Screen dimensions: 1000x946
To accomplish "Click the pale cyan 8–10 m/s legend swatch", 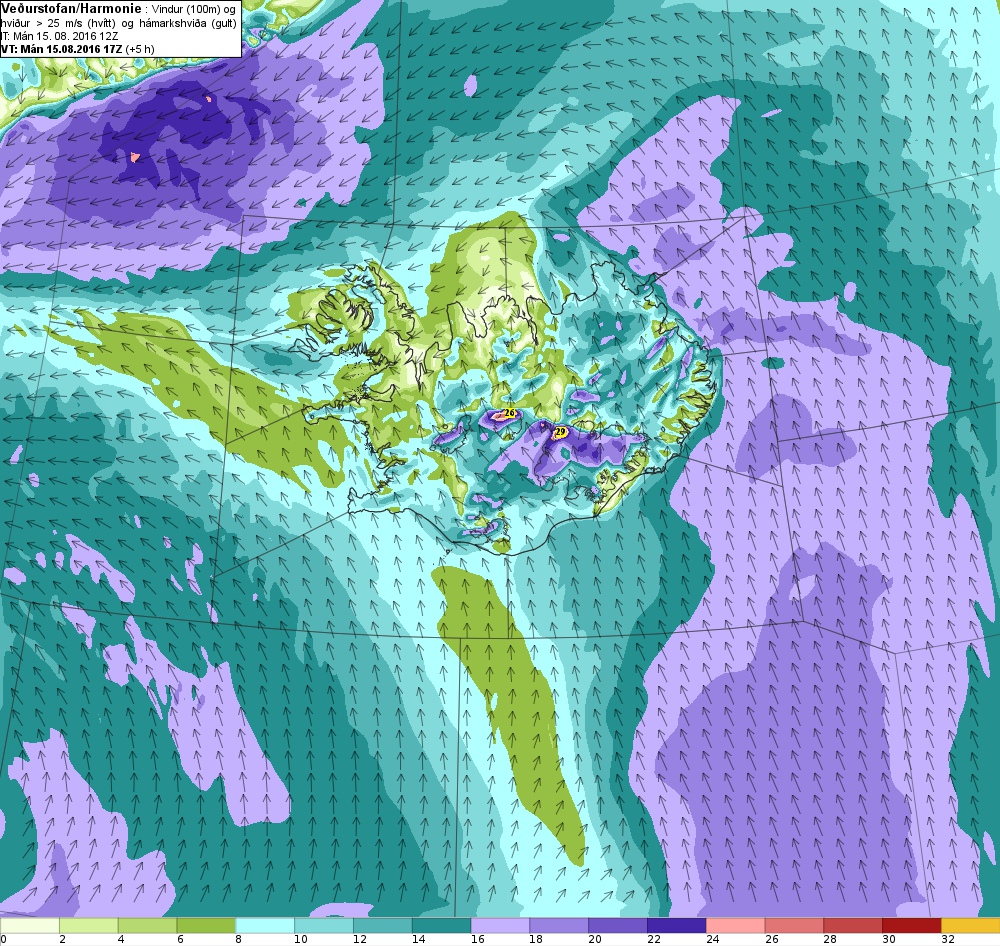I will 265,926.
